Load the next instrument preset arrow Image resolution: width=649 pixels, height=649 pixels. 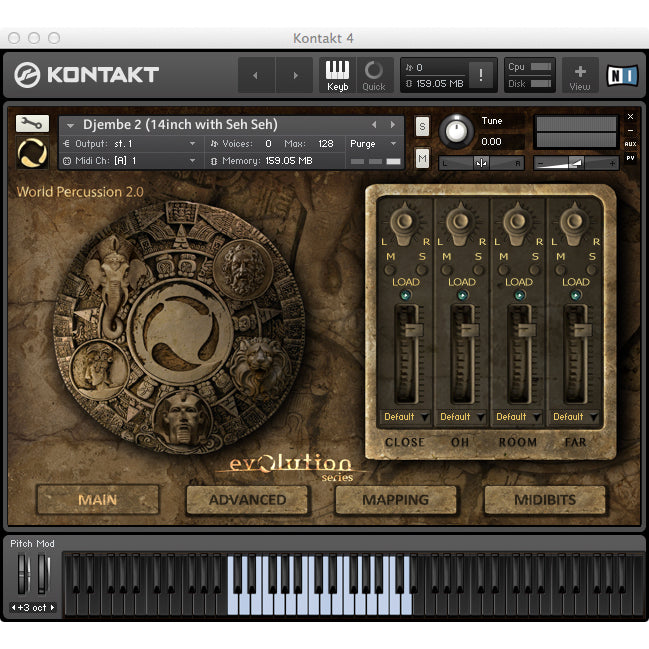393,124
